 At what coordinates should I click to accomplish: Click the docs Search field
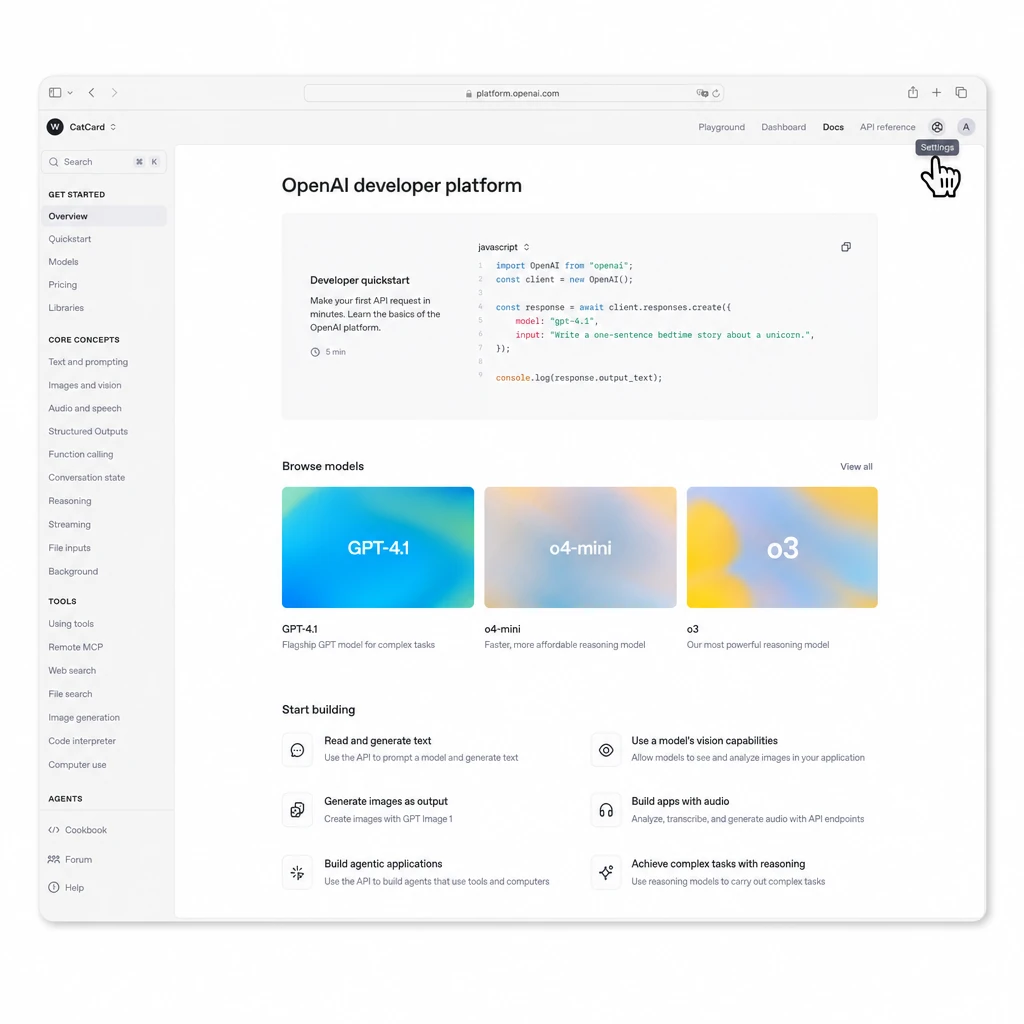click(104, 162)
